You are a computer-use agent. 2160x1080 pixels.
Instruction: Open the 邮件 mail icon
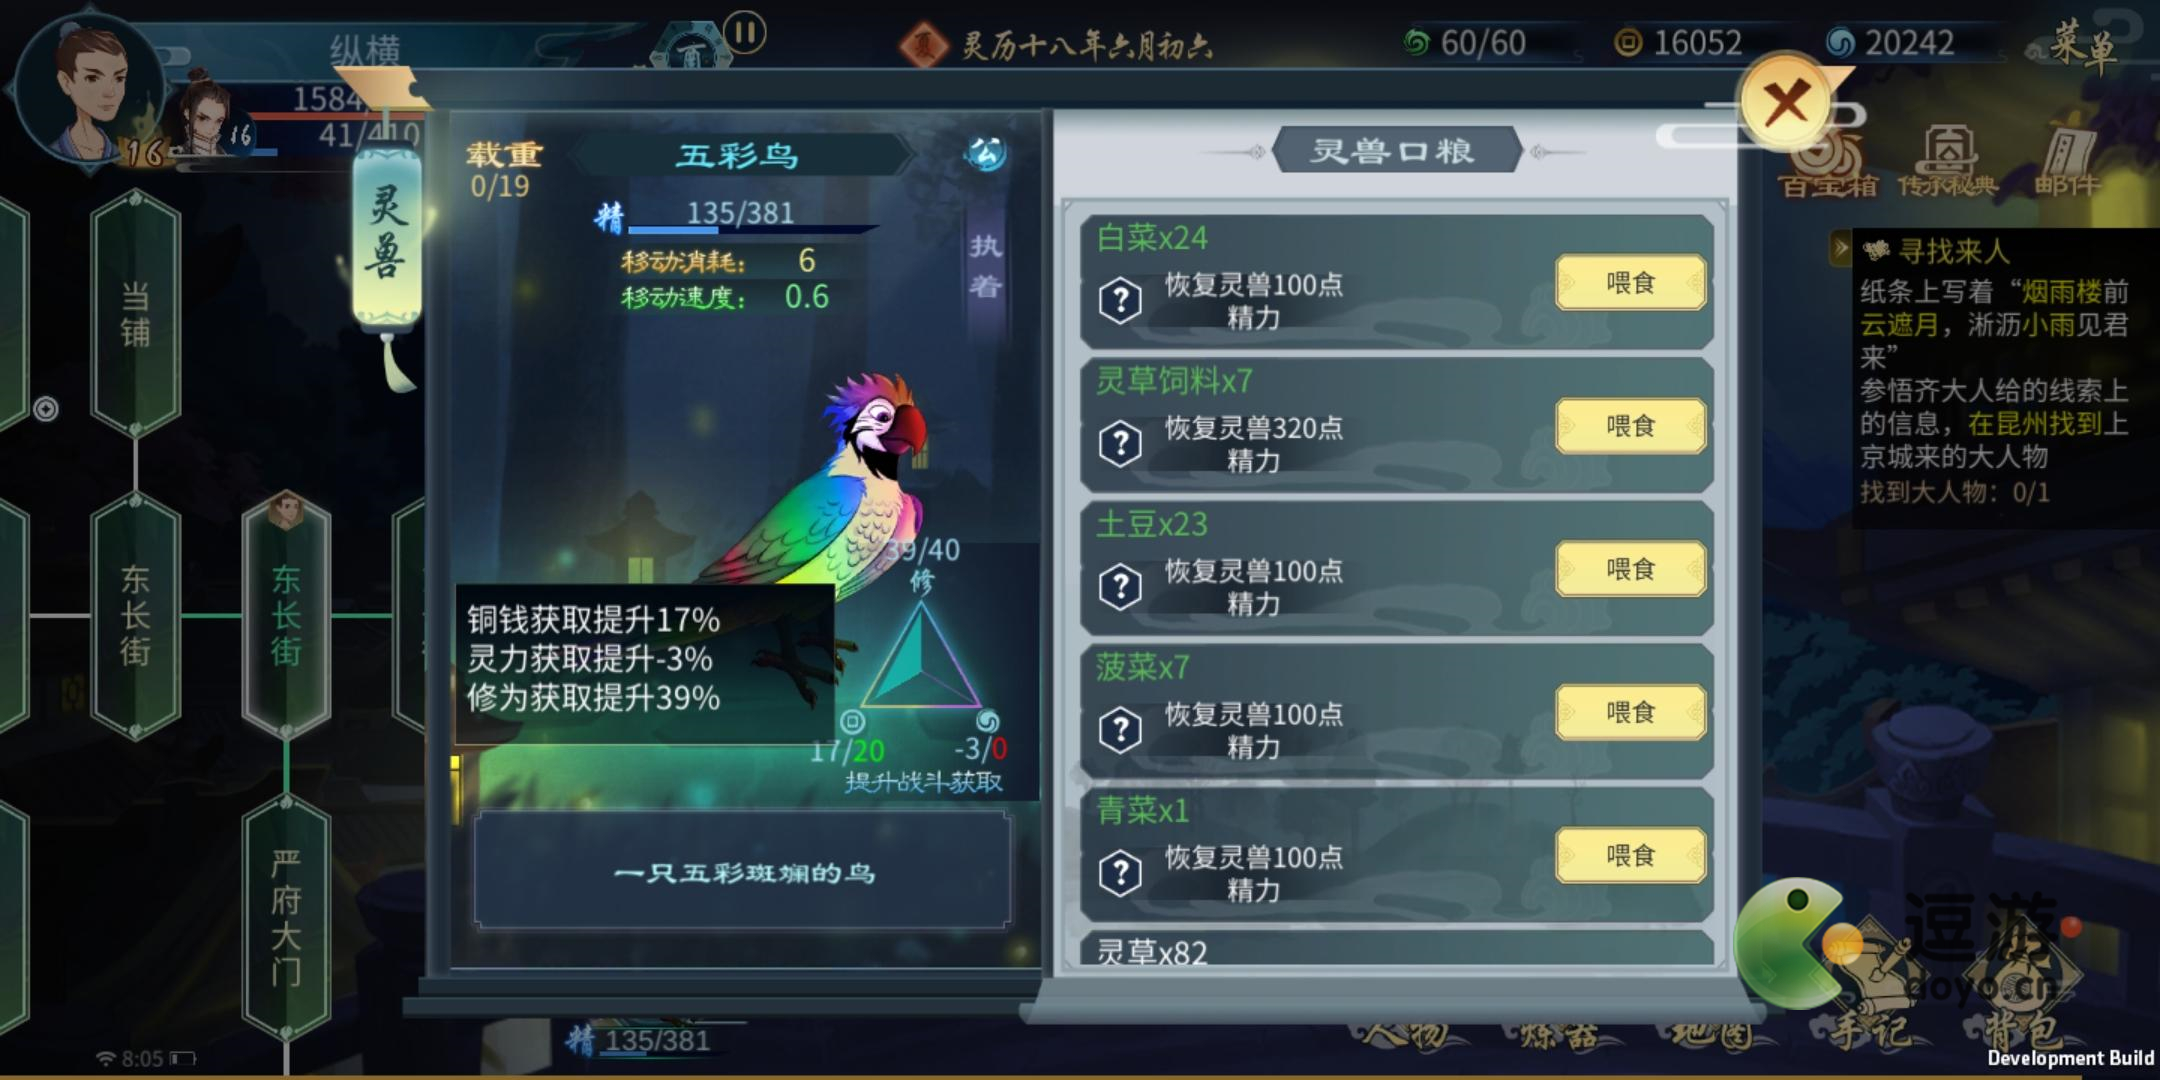coord(2068,162)
